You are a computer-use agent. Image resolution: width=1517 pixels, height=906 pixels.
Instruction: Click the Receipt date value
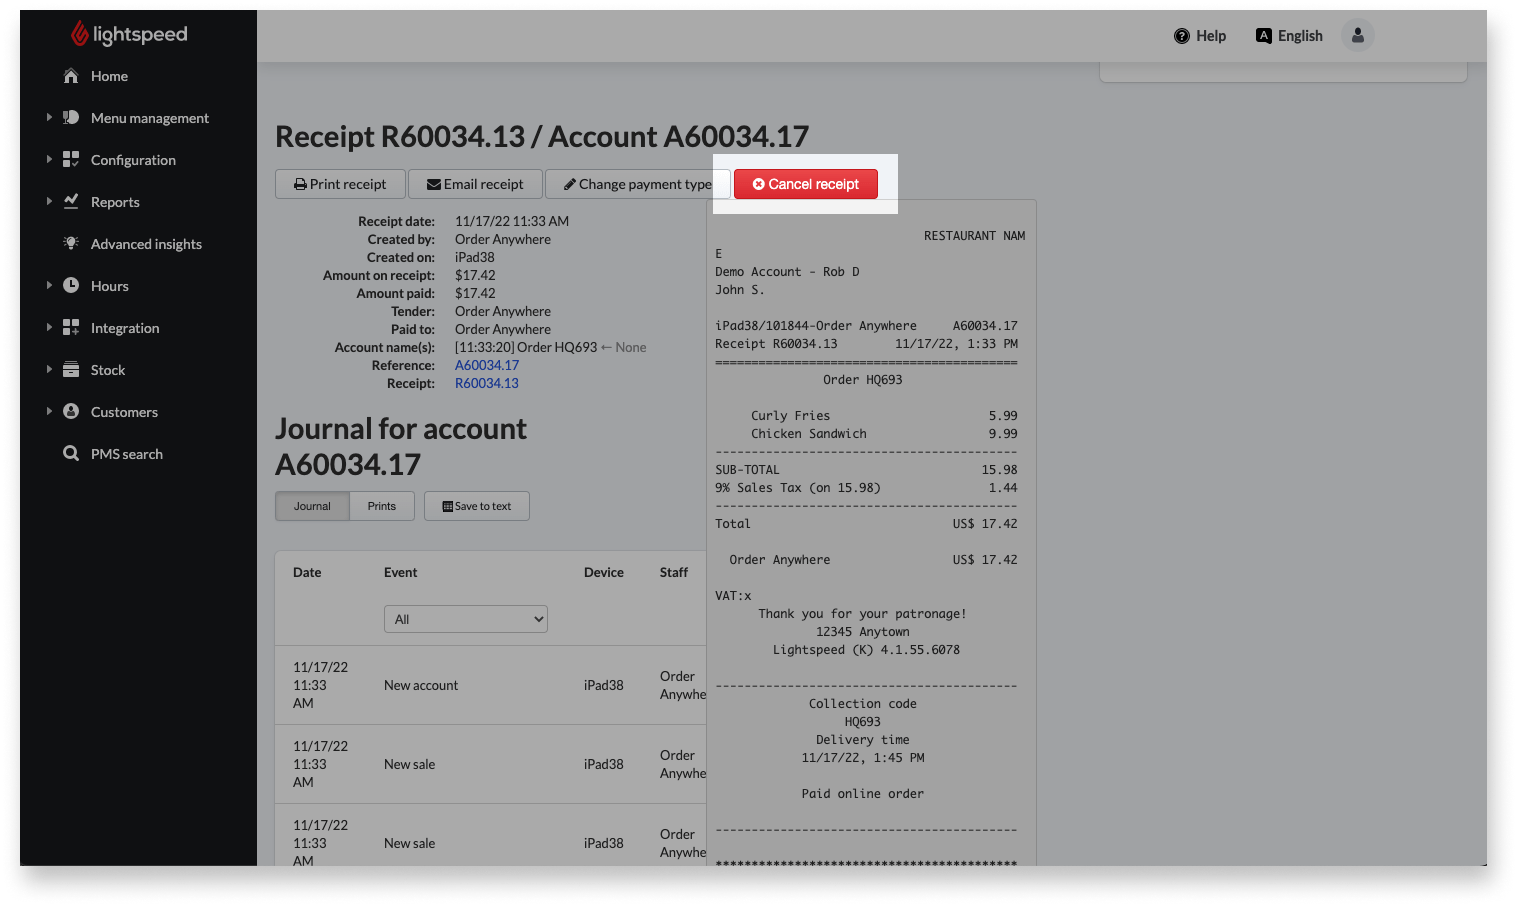(512, 221)
